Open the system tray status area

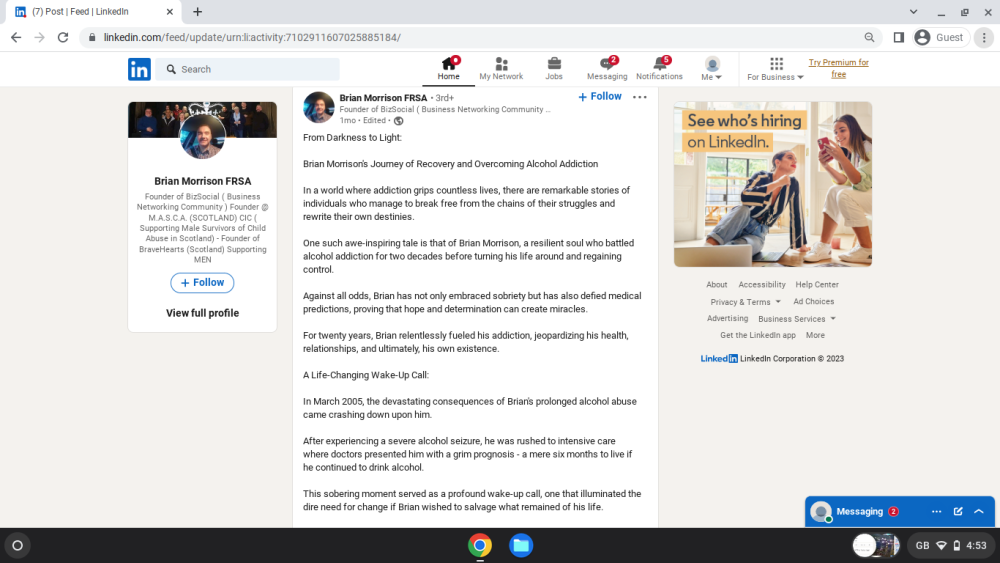(x=950, y=545)
